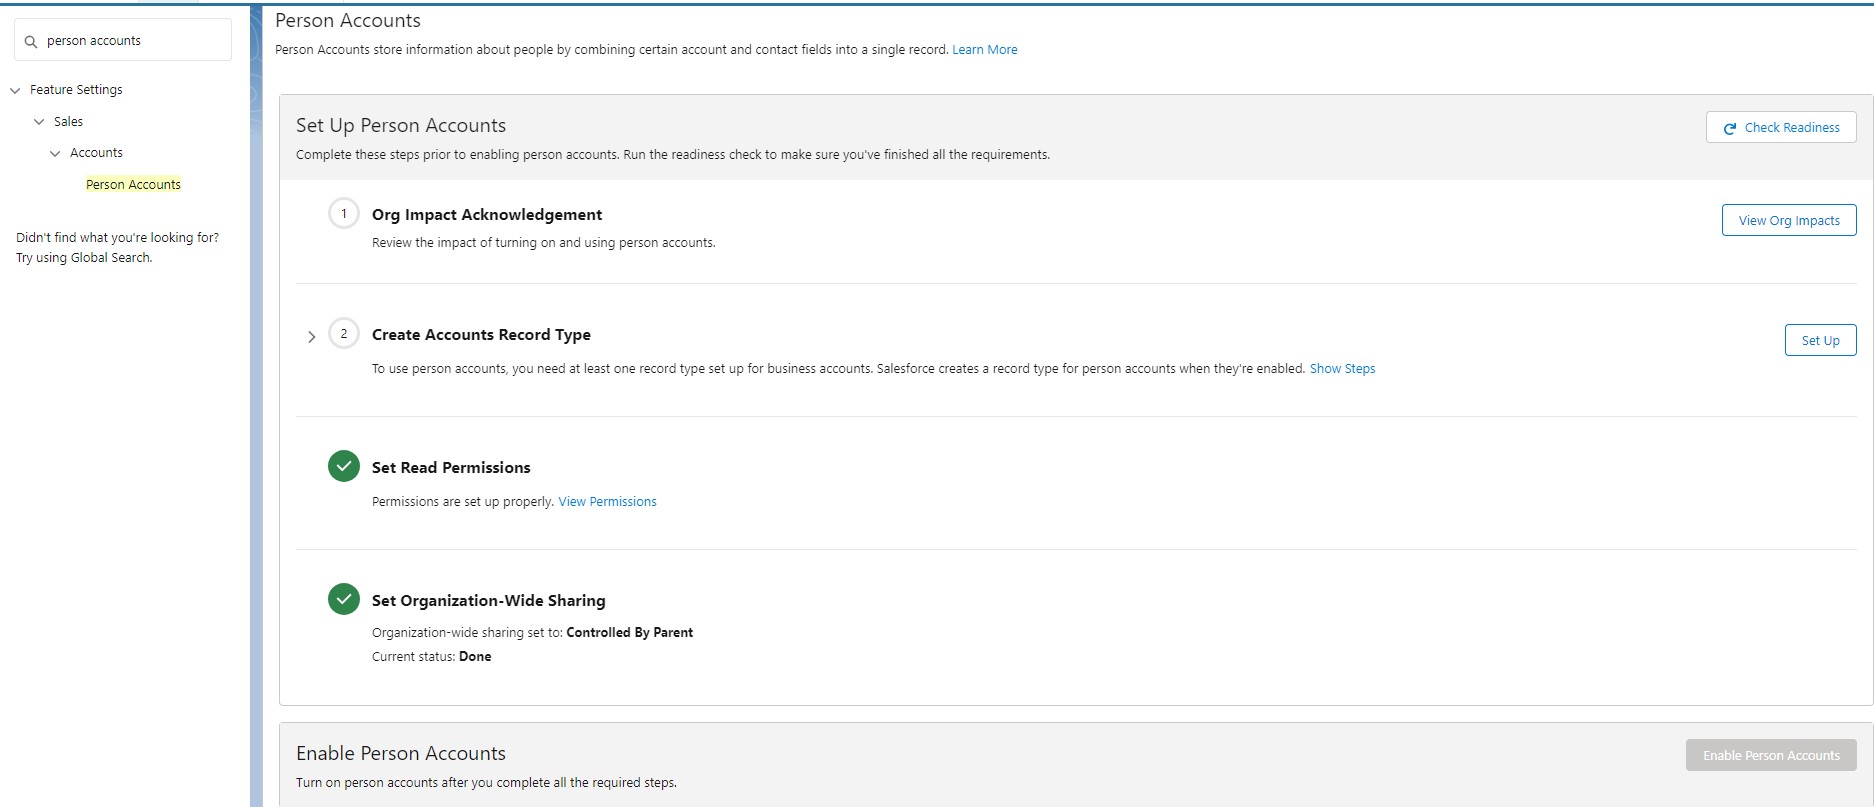Viewport: 1874px width, 807px height.
Task: Open the Accounts setup menu item
Action: tap(96, 153)
